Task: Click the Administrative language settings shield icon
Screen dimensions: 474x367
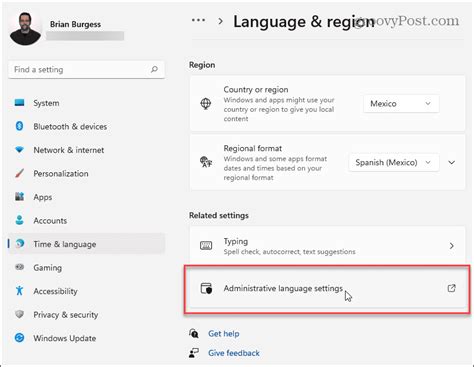Action: (x=206, y=288)
